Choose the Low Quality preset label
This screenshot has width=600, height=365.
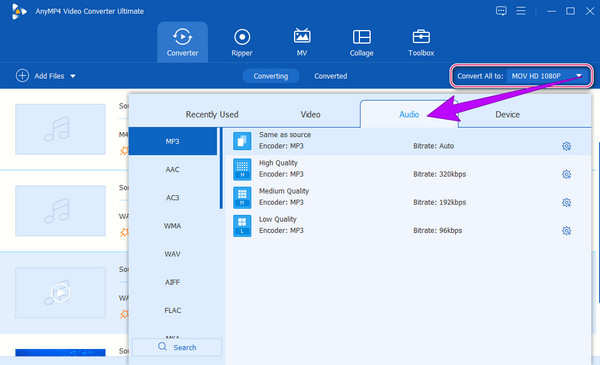coord(277,219)
